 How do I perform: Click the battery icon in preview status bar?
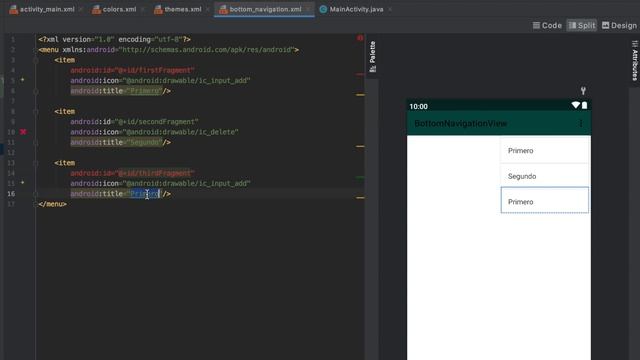(x=584, y=105)
